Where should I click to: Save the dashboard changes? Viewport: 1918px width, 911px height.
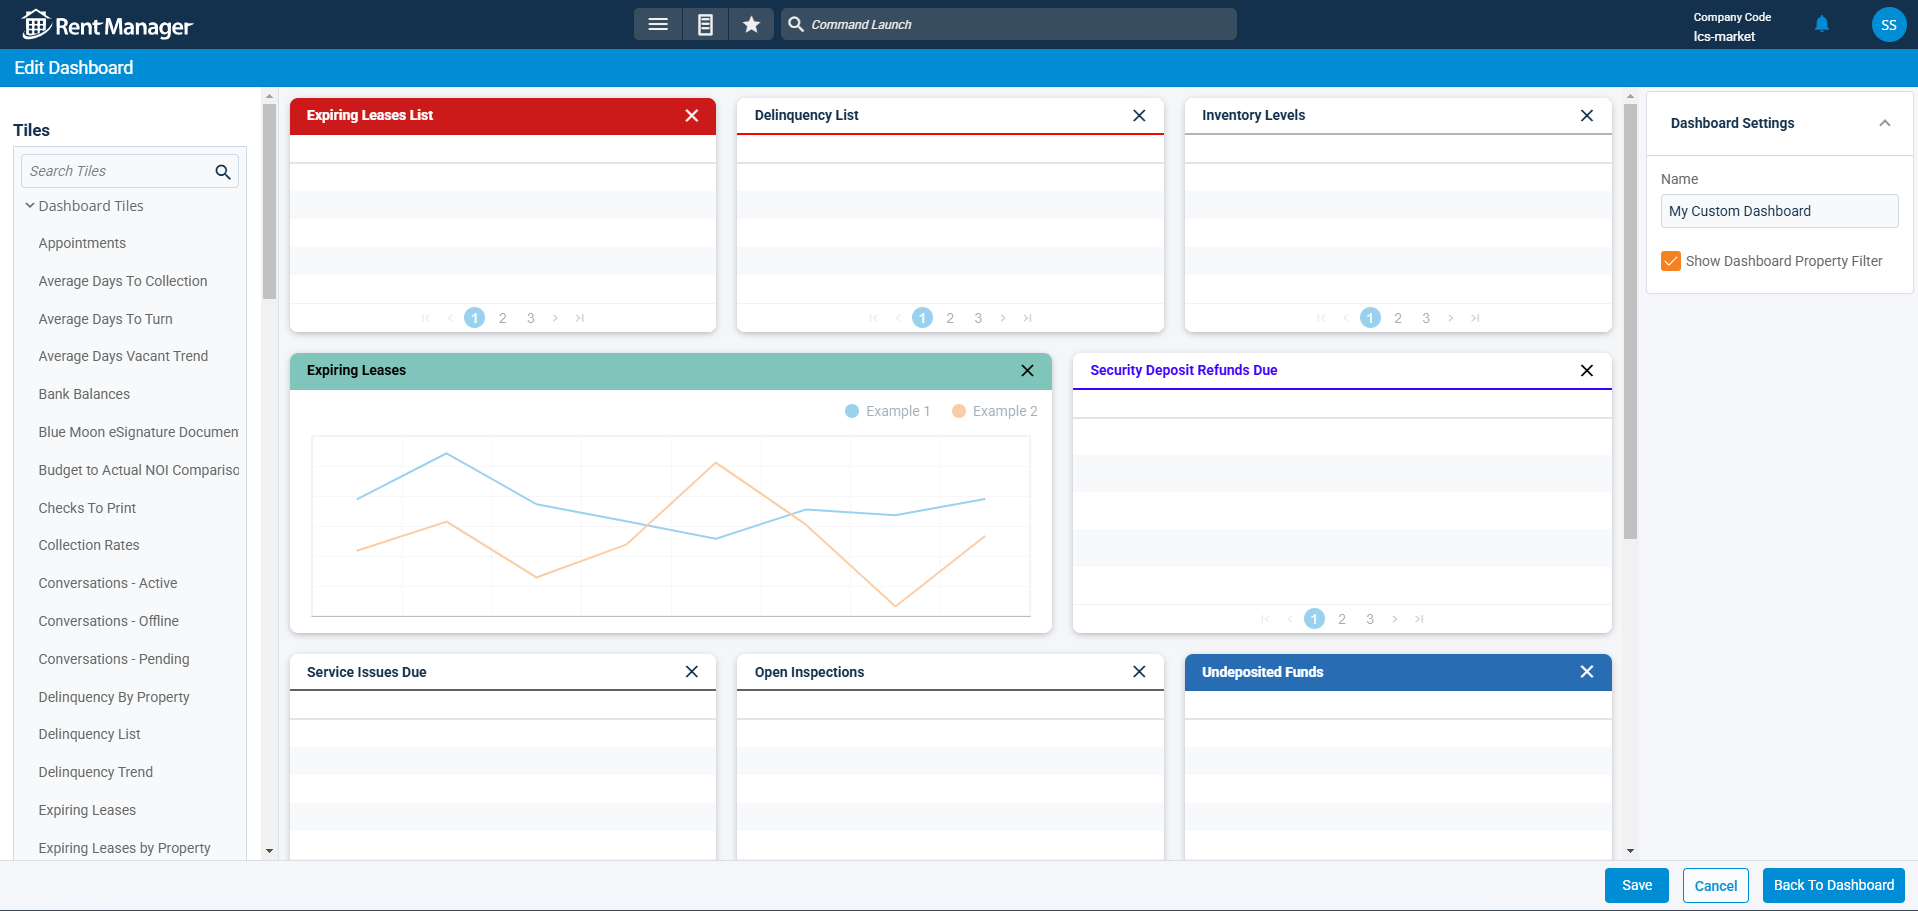[1636, 885]
